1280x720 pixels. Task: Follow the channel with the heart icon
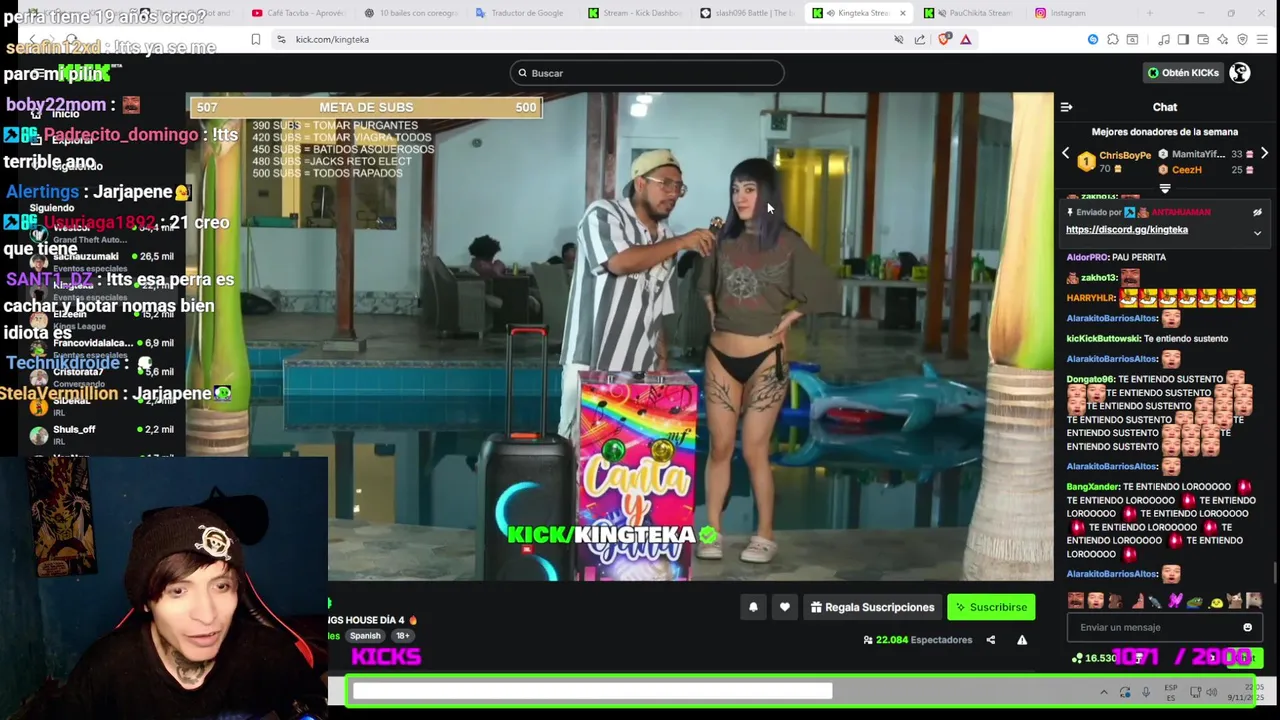click(784, 607)
